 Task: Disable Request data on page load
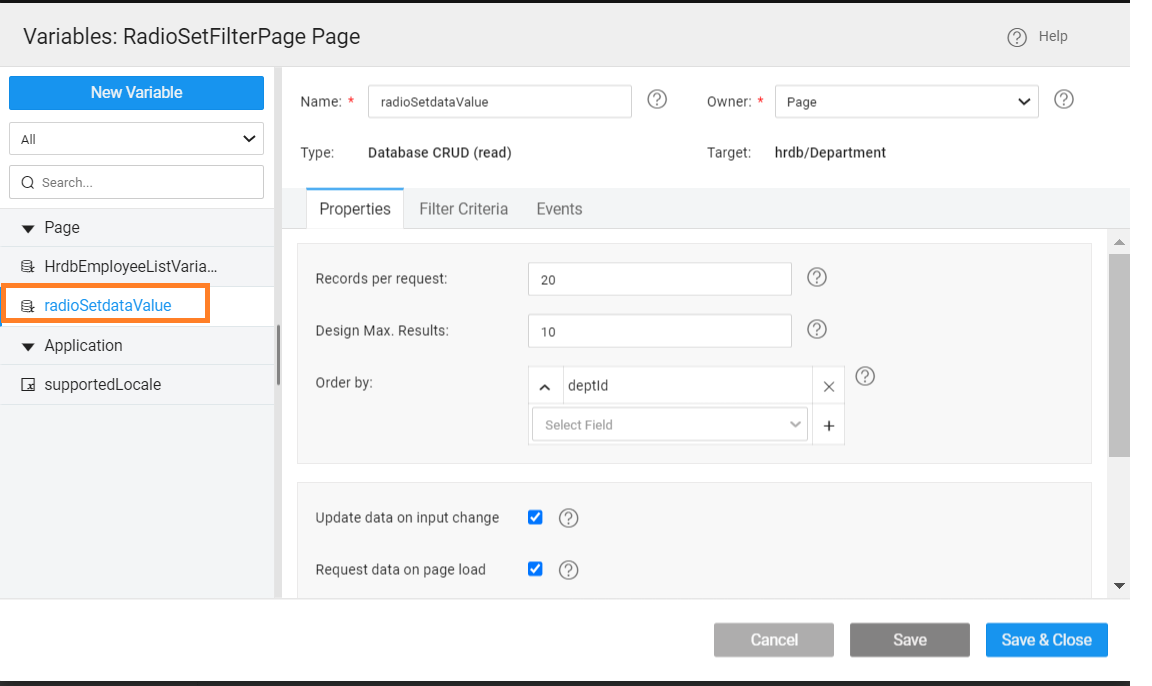click(535, 569)
